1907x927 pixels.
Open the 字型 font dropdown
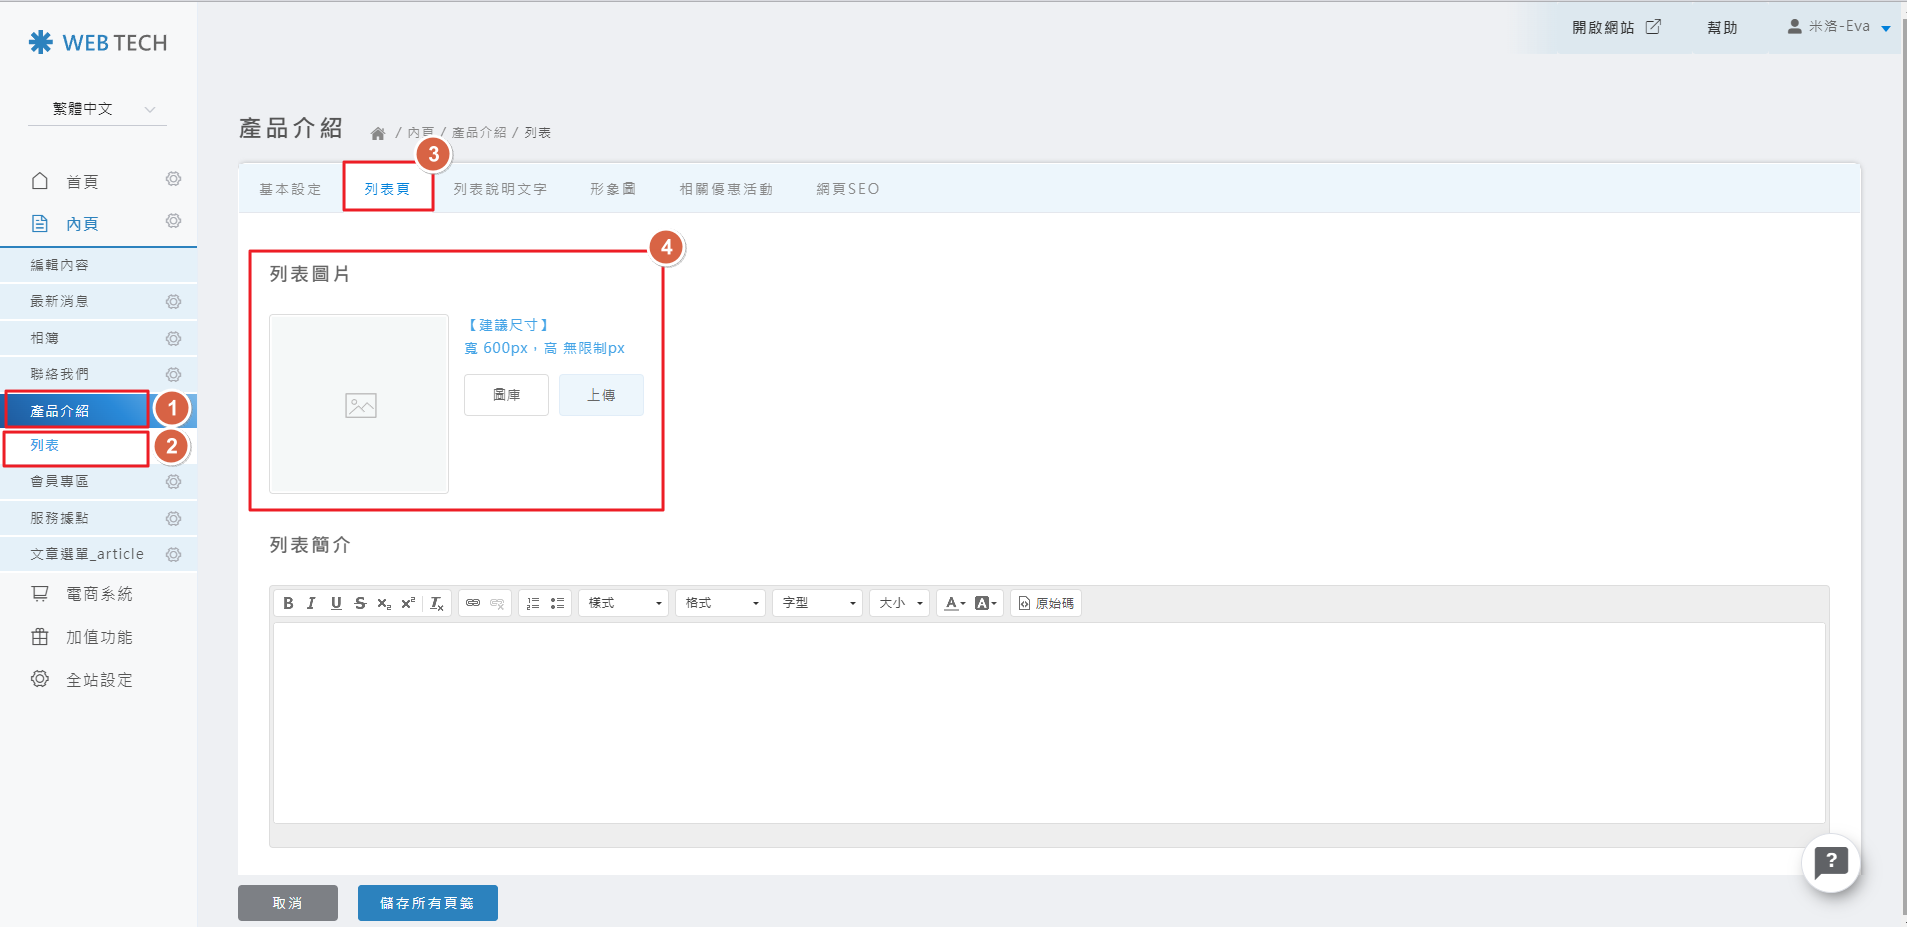[x=817, y=603]
